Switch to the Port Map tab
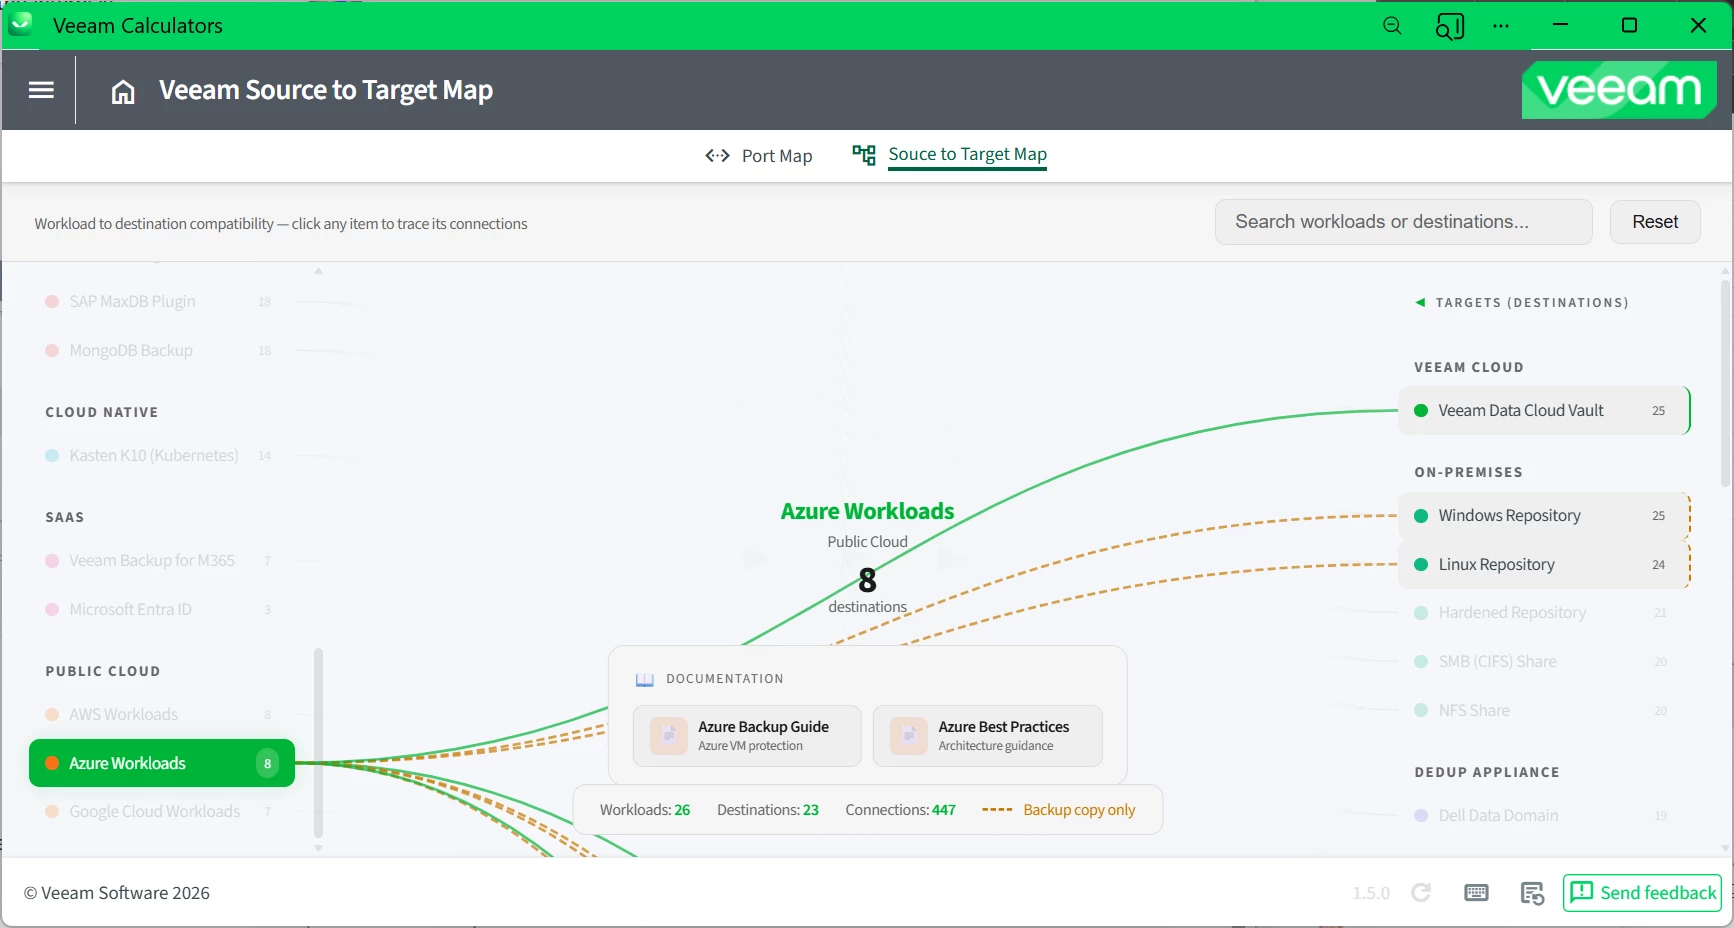The width and height of the screenshot is (1734, 928). (x=759, y=156)
